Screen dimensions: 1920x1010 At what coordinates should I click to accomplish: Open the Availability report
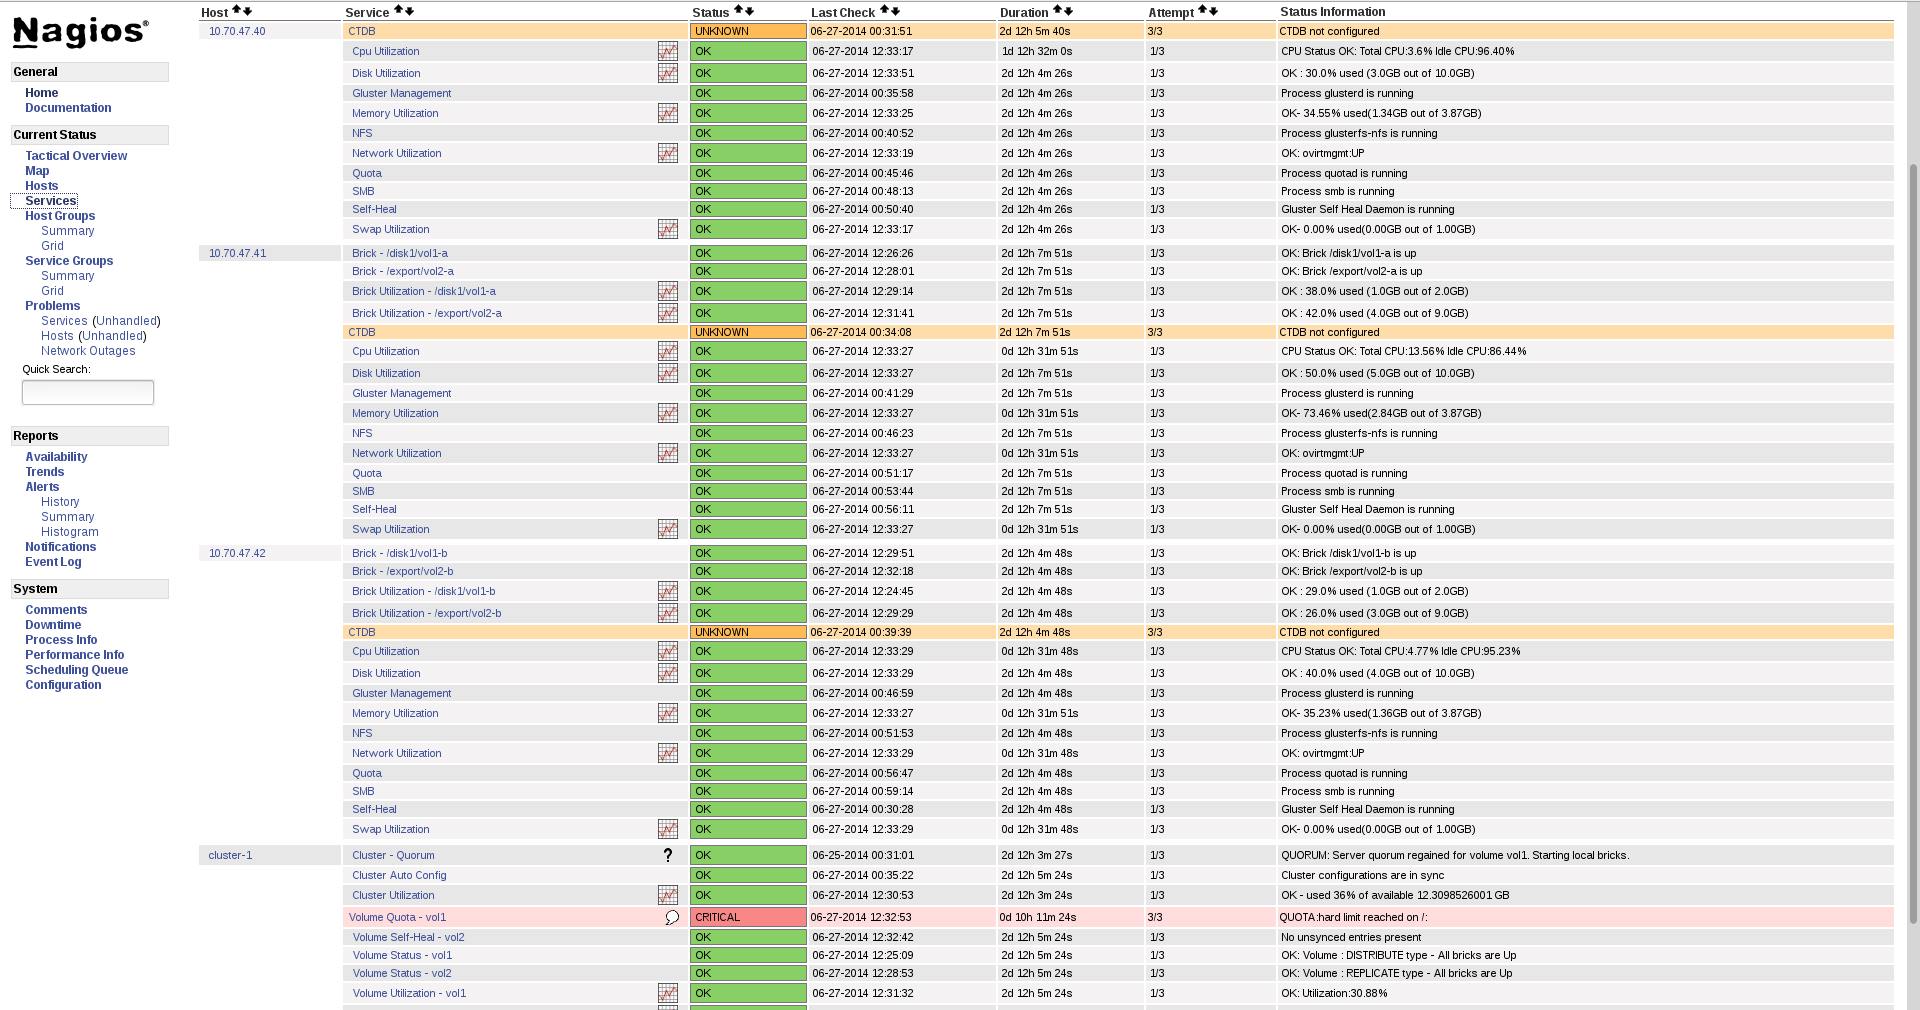(56, 456)
